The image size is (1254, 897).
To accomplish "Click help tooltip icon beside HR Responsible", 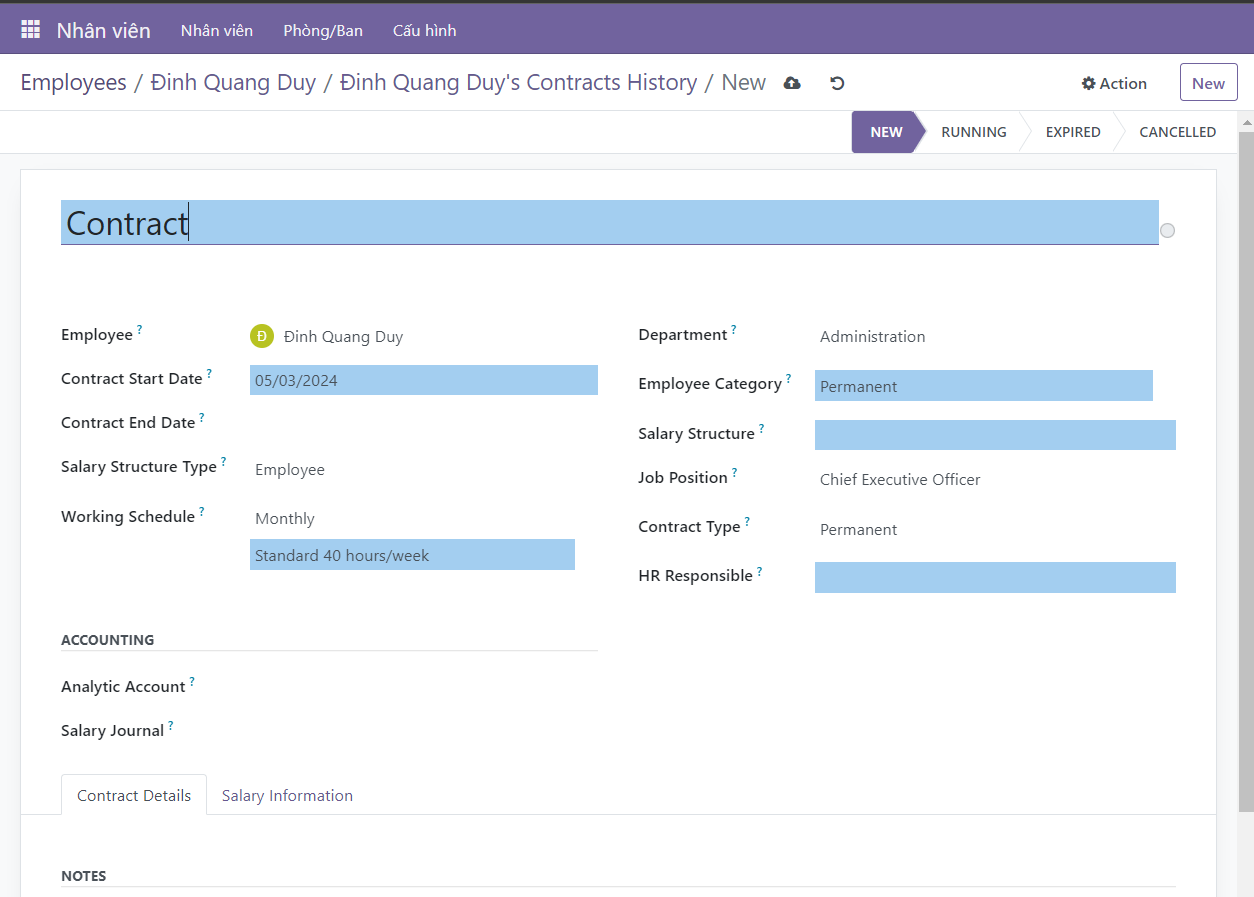I will point(760,571).
